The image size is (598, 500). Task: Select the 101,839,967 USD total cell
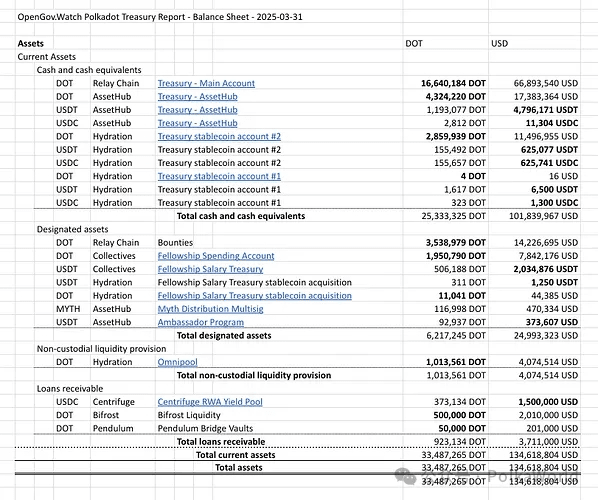click(543, 216)
